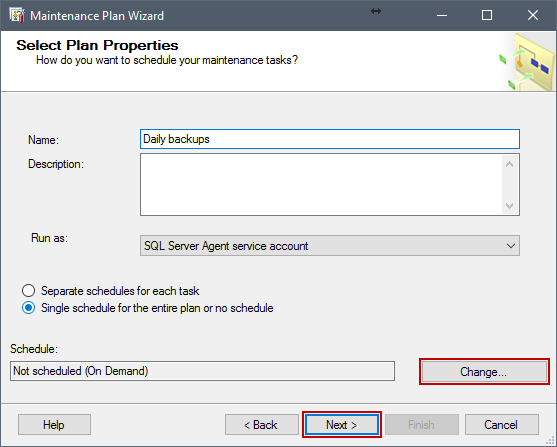Open the Run as dropdown

coord(330,246)
